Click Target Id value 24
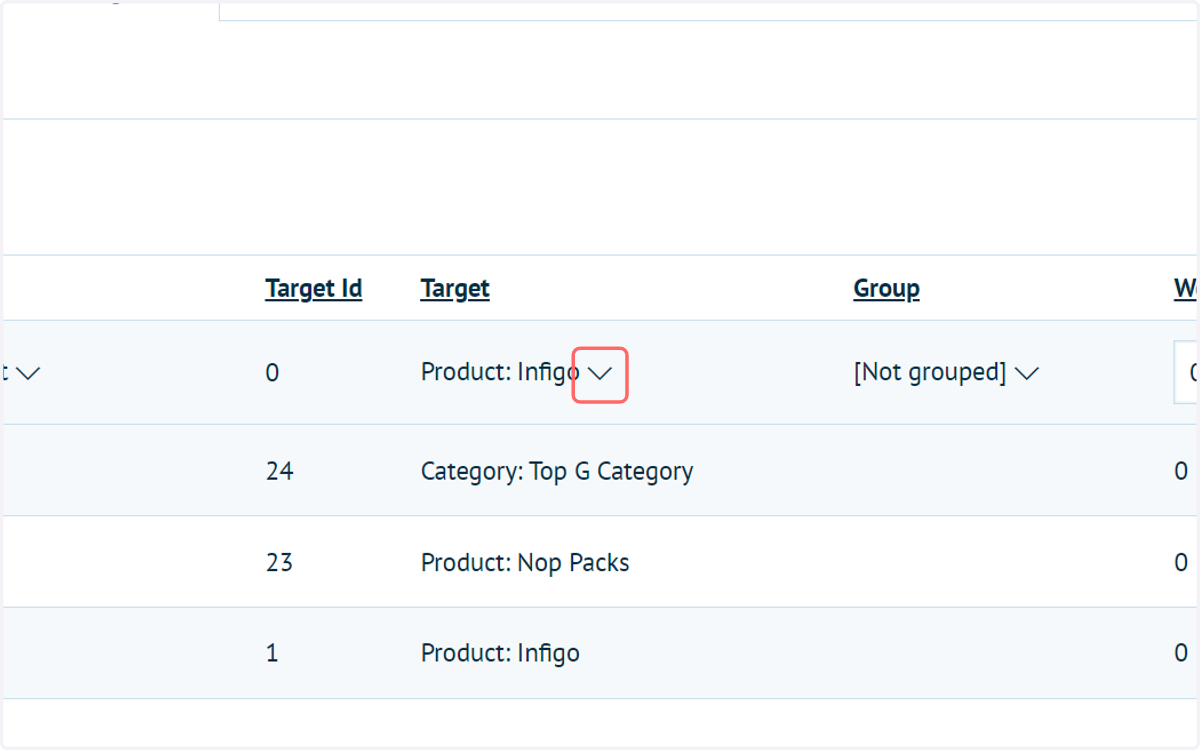Screen dimensions: 1200x750 tap(280, 471)
